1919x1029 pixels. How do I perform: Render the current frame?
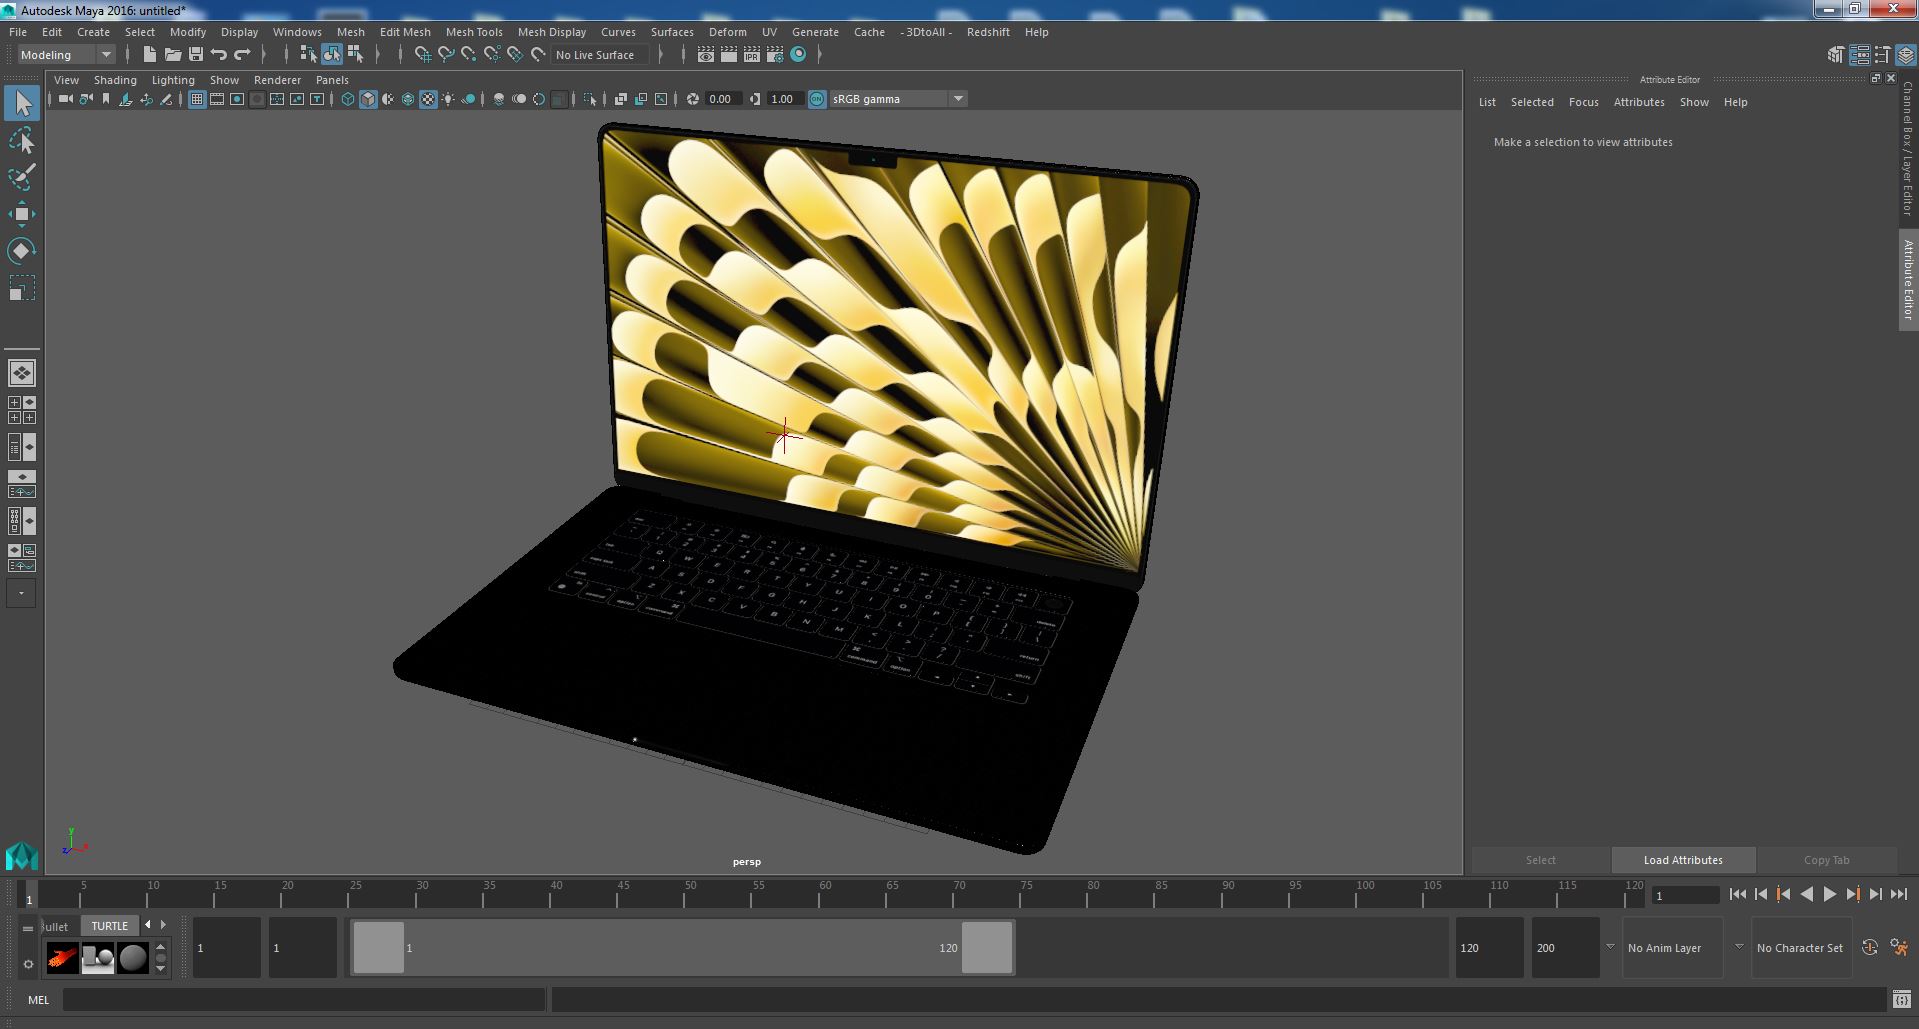coord(729,55)
